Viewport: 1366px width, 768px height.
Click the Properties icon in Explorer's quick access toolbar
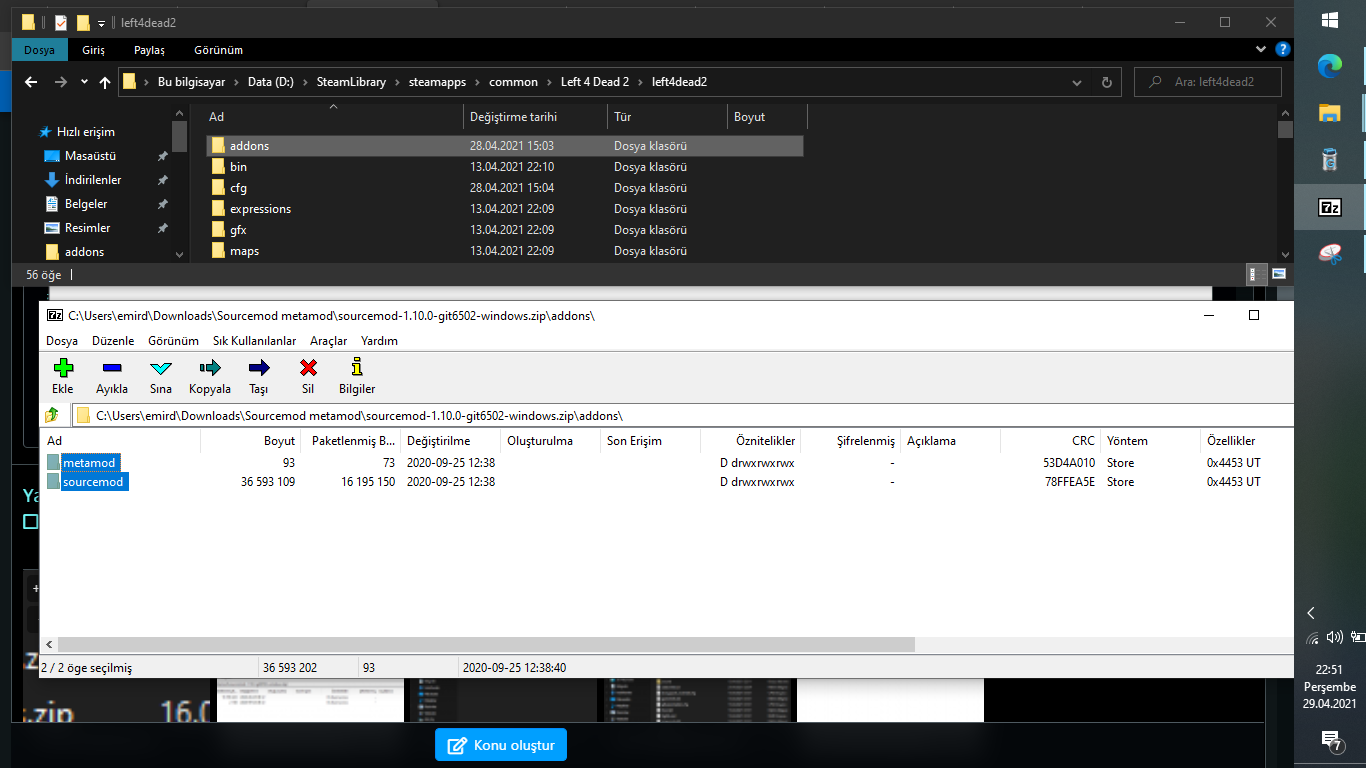point(61,22)
